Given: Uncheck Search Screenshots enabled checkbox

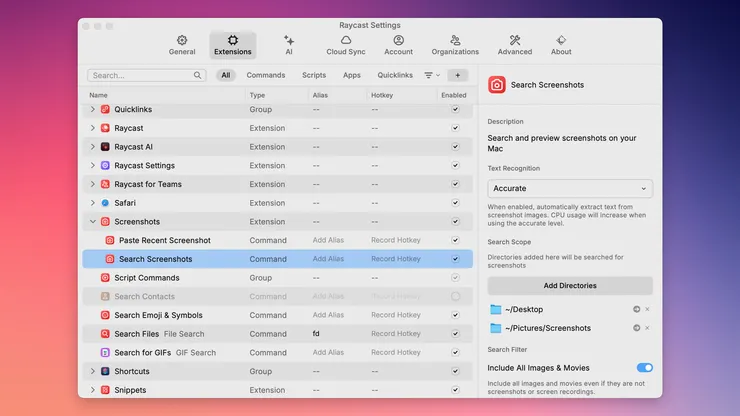Looking at the screenshot, I should click(x=455, y=259).
